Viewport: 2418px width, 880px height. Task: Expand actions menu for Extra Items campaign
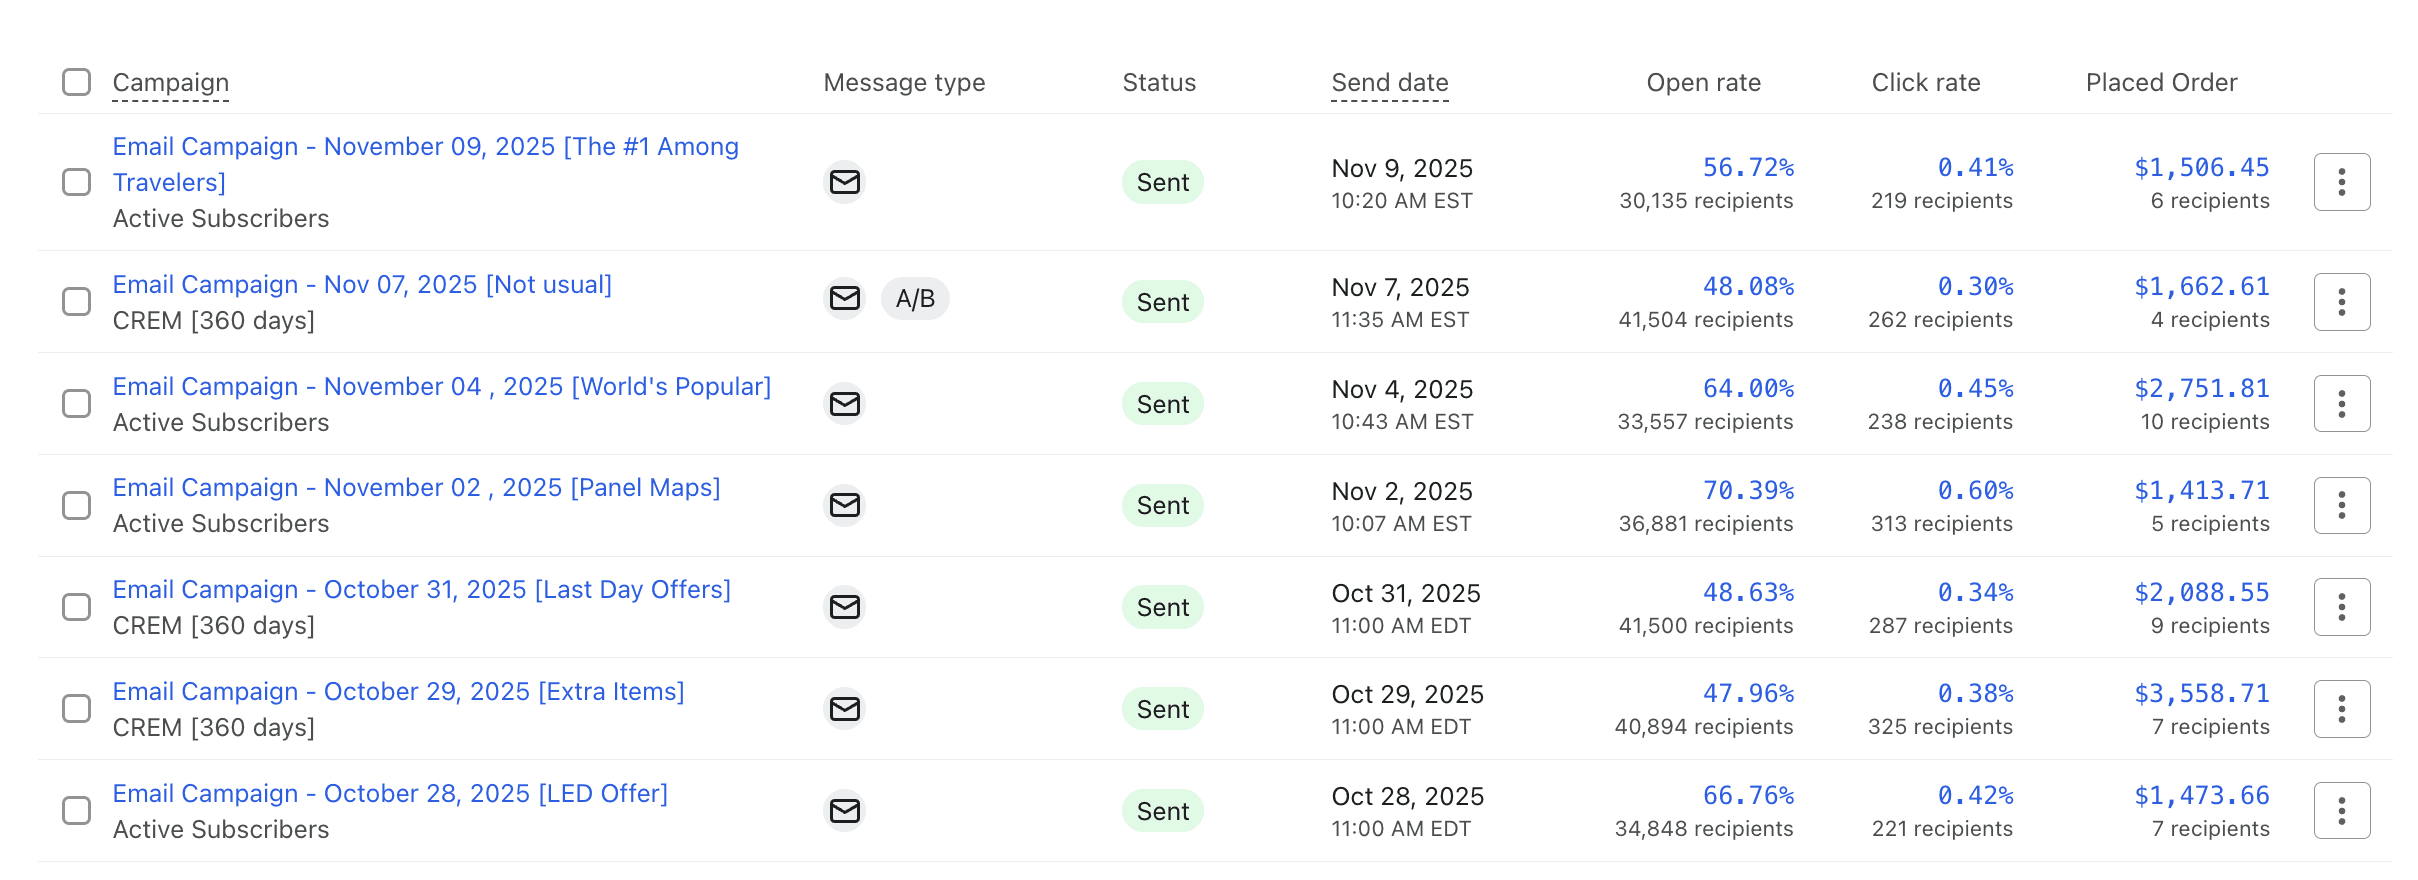pyautogui.click(x=2341, y=709)
